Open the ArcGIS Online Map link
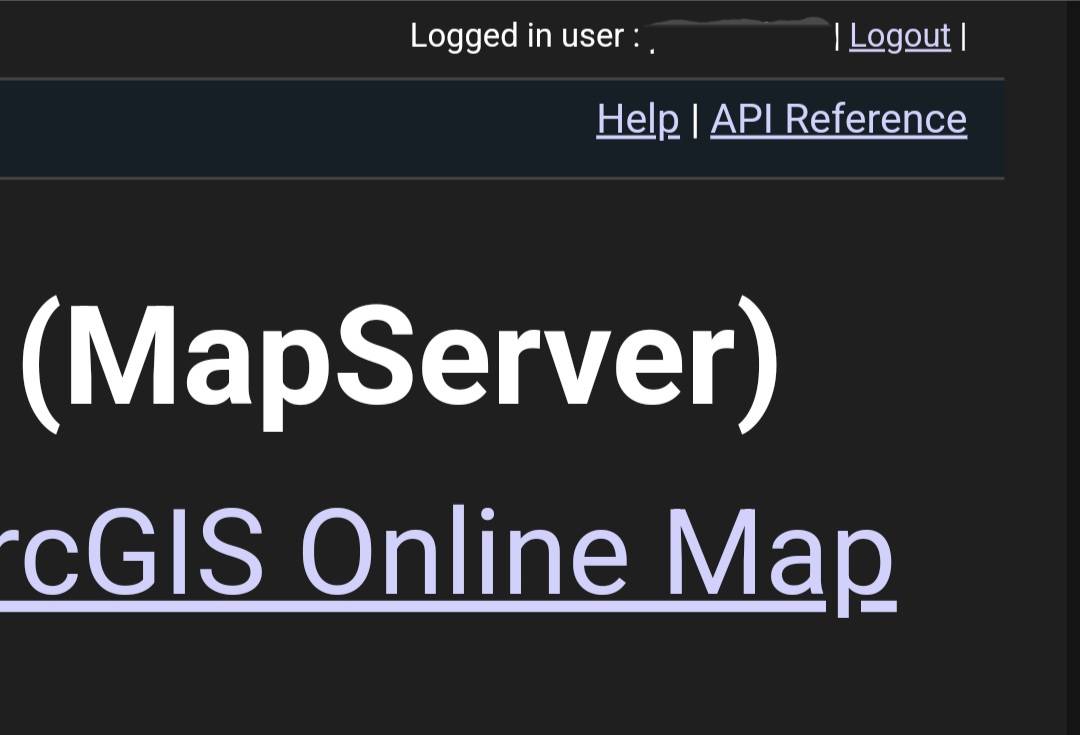Image resolution: width=1080 pixels, height=735 pixels. [x=448, y=559]
